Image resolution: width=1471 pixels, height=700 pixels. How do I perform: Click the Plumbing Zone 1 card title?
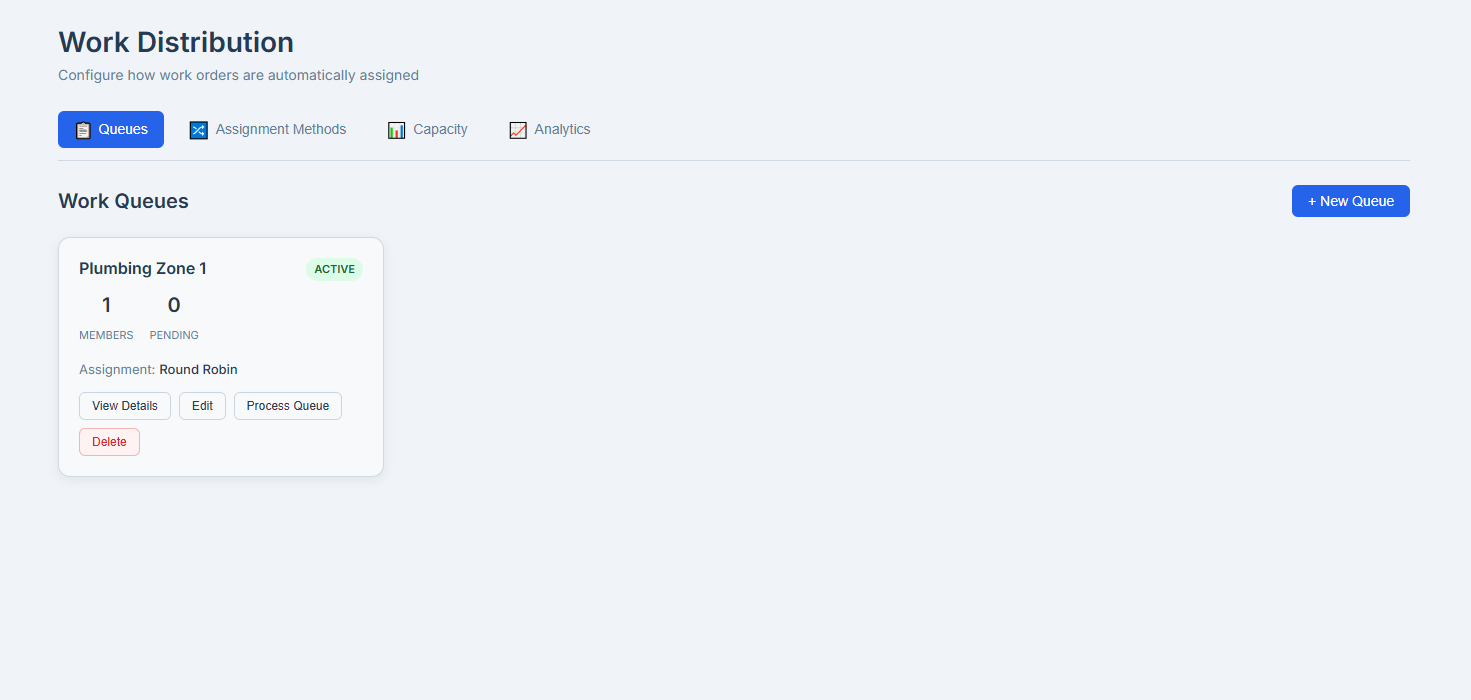click(143, 269)
